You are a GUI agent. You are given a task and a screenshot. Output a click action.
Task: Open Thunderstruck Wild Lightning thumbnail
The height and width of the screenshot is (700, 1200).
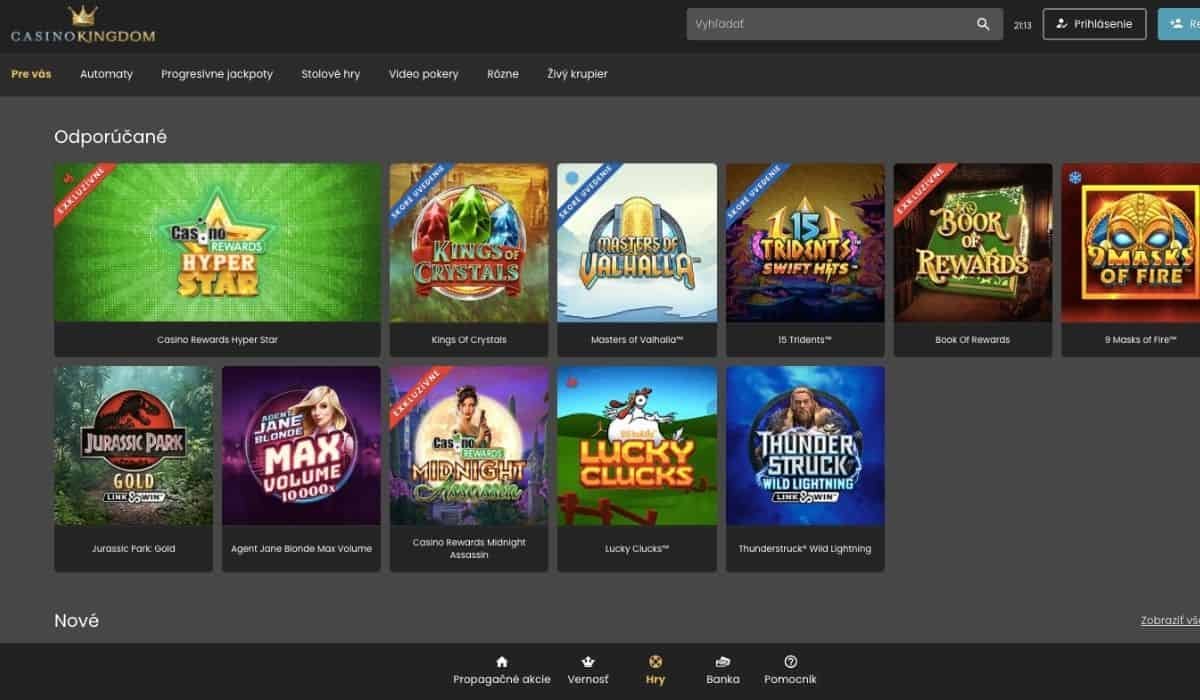click(805, 446)
